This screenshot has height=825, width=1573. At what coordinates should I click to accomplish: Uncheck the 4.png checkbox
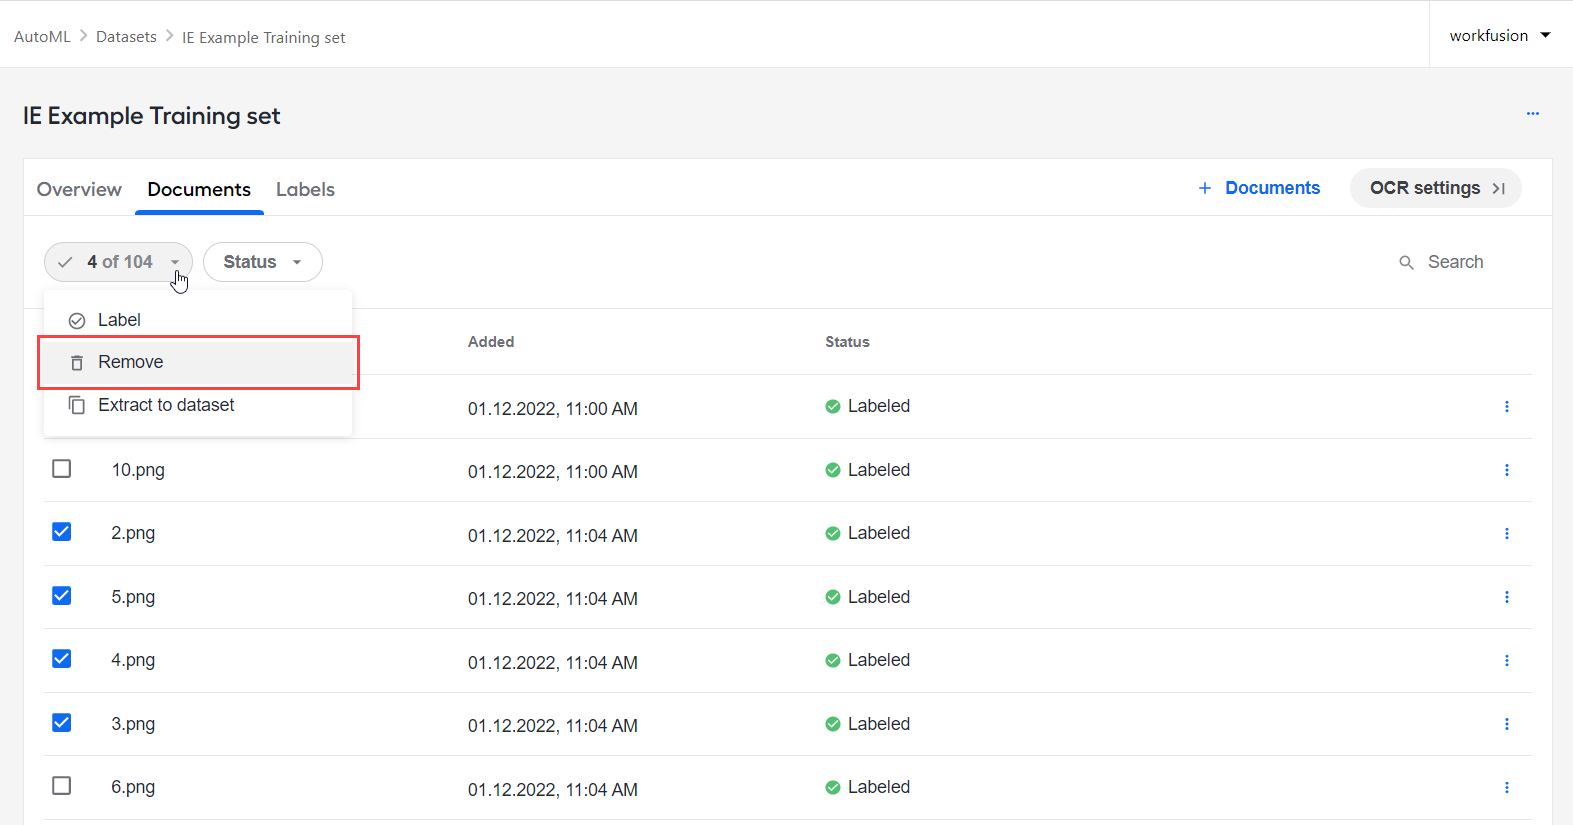62,659
